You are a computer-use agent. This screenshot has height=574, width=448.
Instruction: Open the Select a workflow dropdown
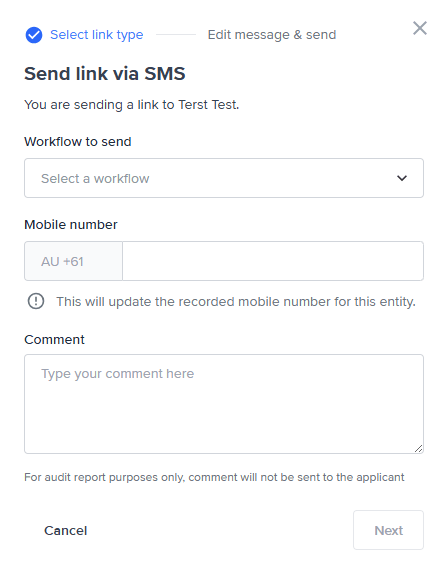click(x=224, y=178)
